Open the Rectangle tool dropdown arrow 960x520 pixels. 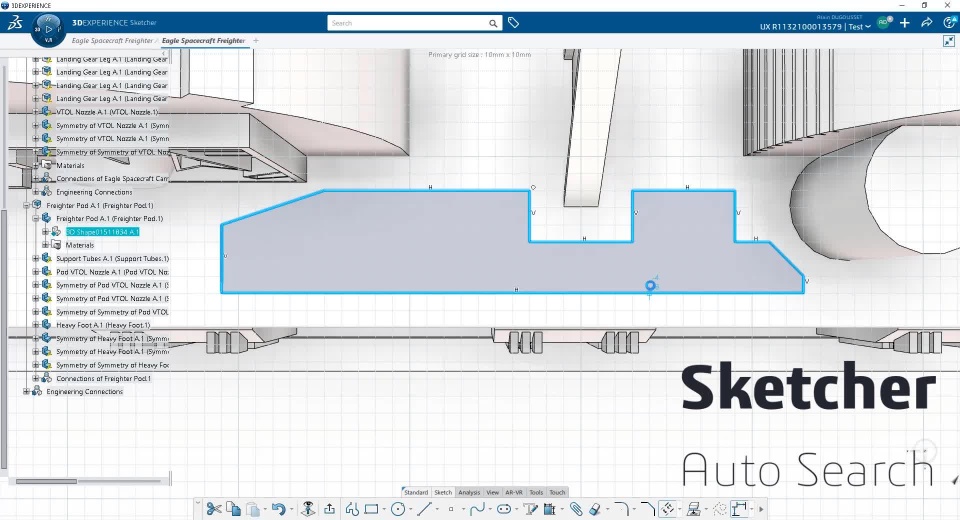point(384,509)
